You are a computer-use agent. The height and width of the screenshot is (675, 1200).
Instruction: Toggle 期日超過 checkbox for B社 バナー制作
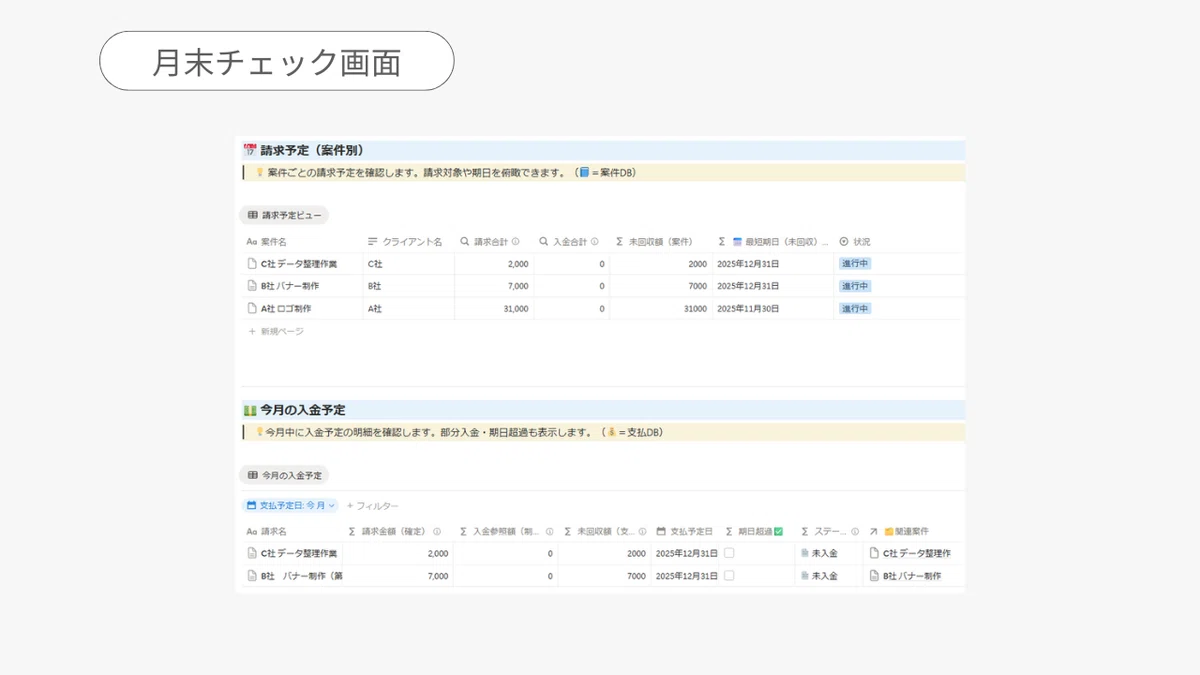pyautogui.click(x=729, y=576)
